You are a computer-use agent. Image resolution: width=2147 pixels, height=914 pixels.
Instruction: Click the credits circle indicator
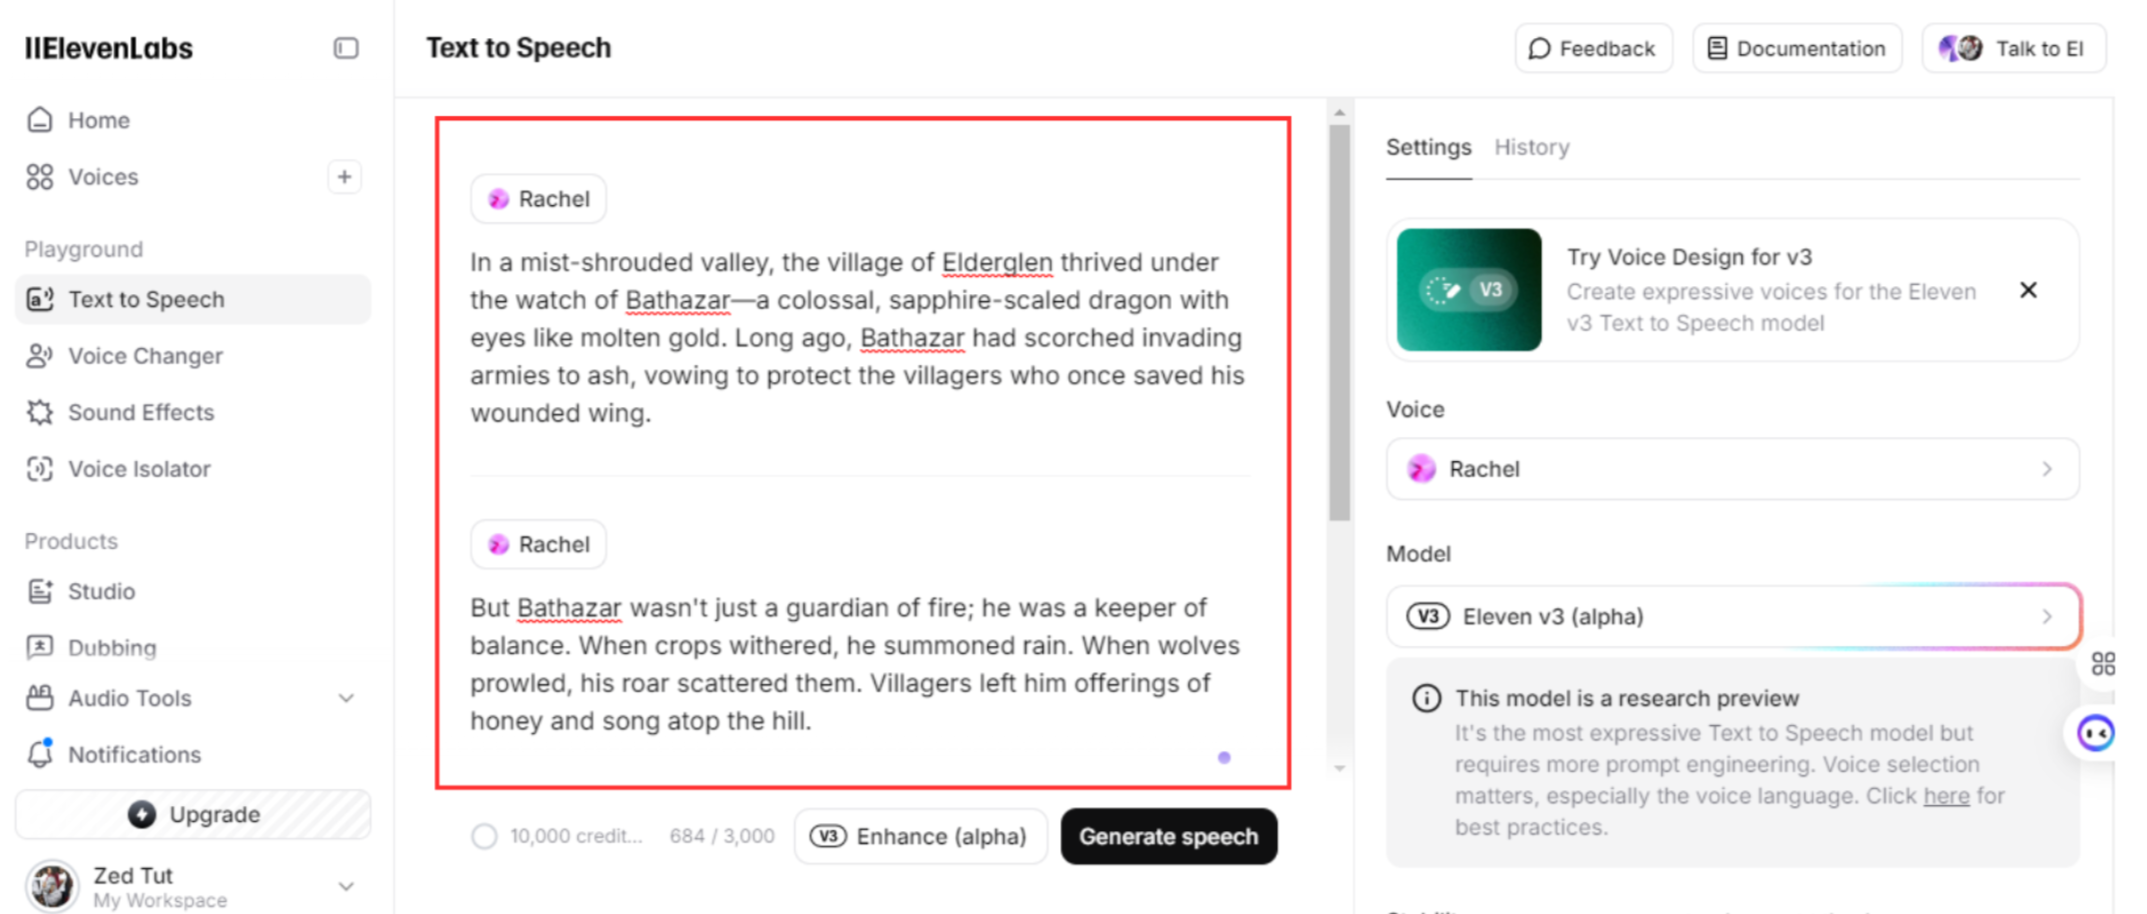[485, 836]
